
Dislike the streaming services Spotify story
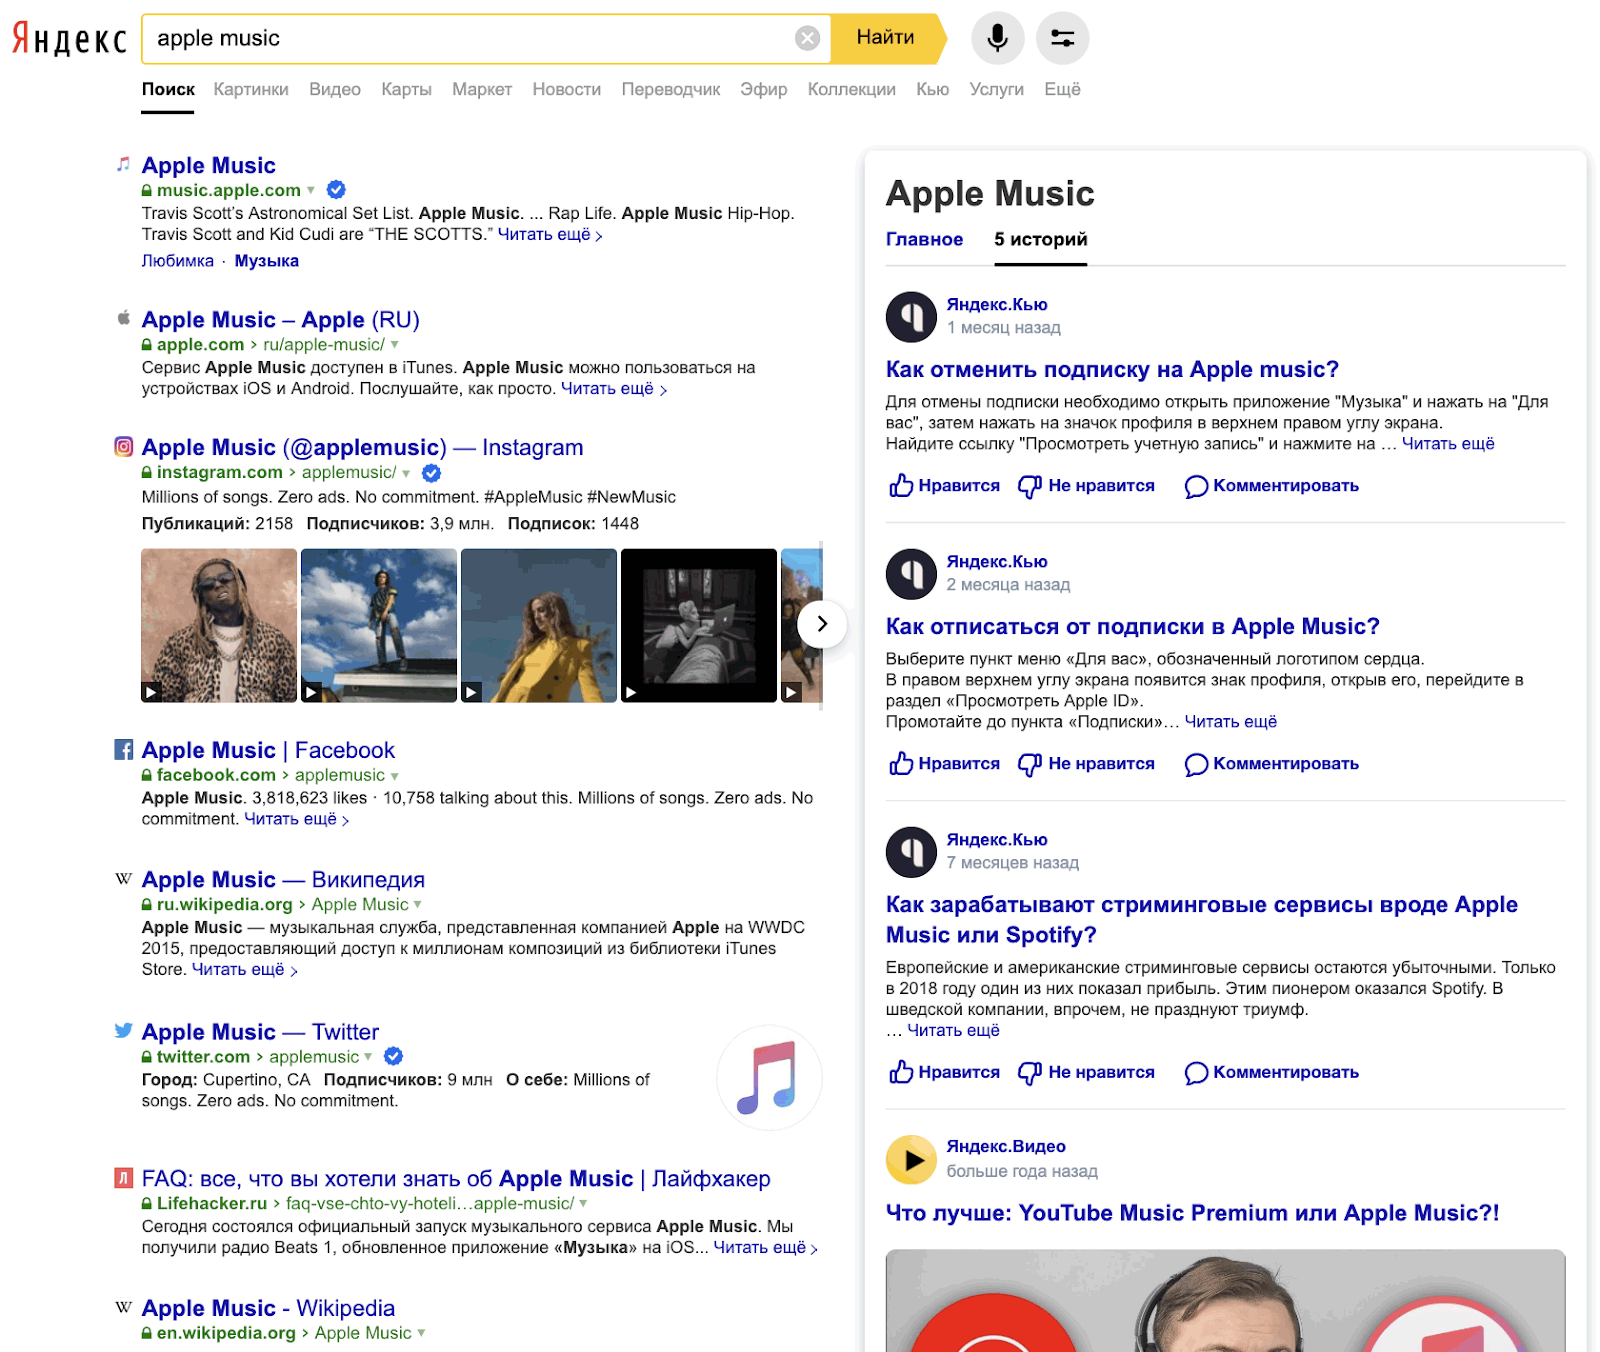[1086, 1072]
